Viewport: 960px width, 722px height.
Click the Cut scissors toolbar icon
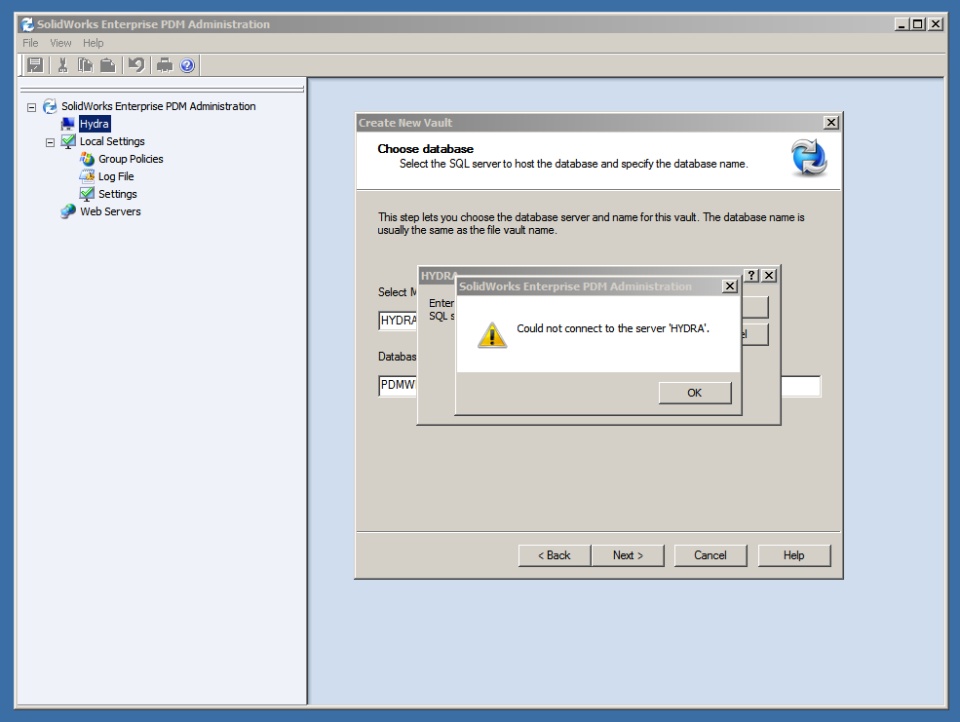(62, 65)
